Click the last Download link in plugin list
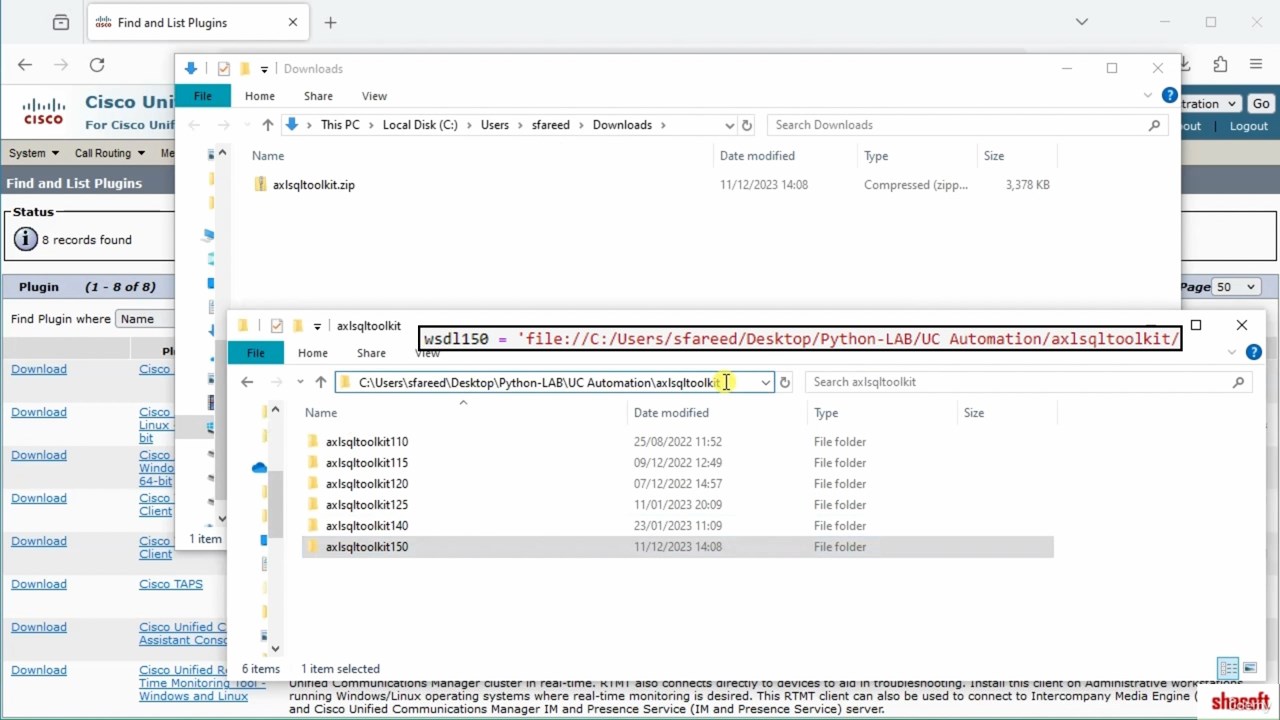Viewport: 1280px width, 720px height. [x=39, y=670]
